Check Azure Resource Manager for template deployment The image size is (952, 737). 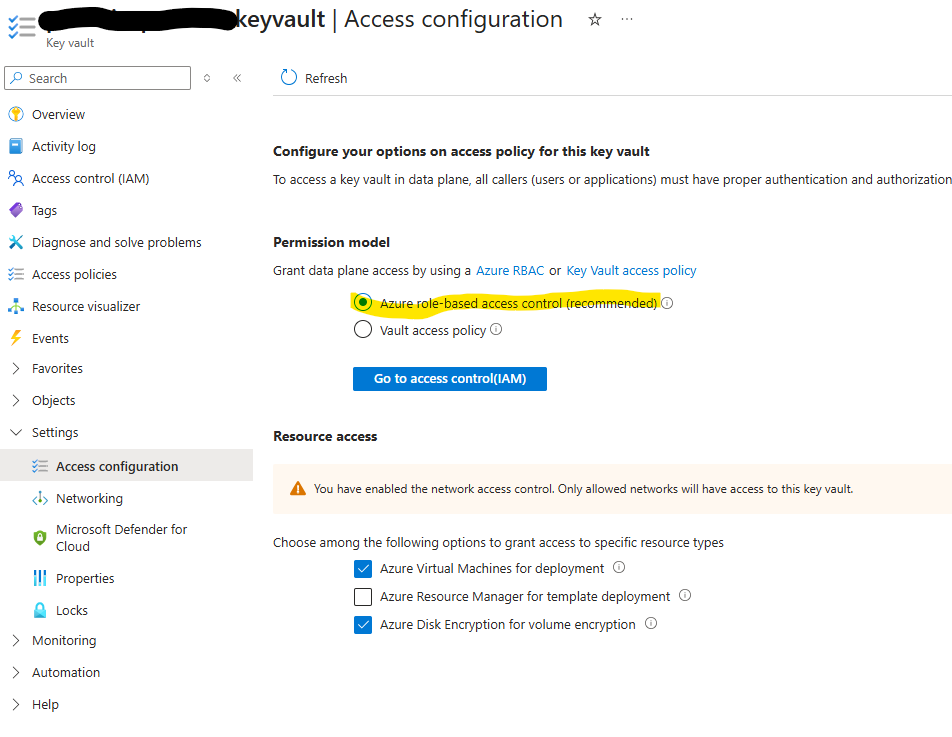pyautogui.click(x=362, y=597)
